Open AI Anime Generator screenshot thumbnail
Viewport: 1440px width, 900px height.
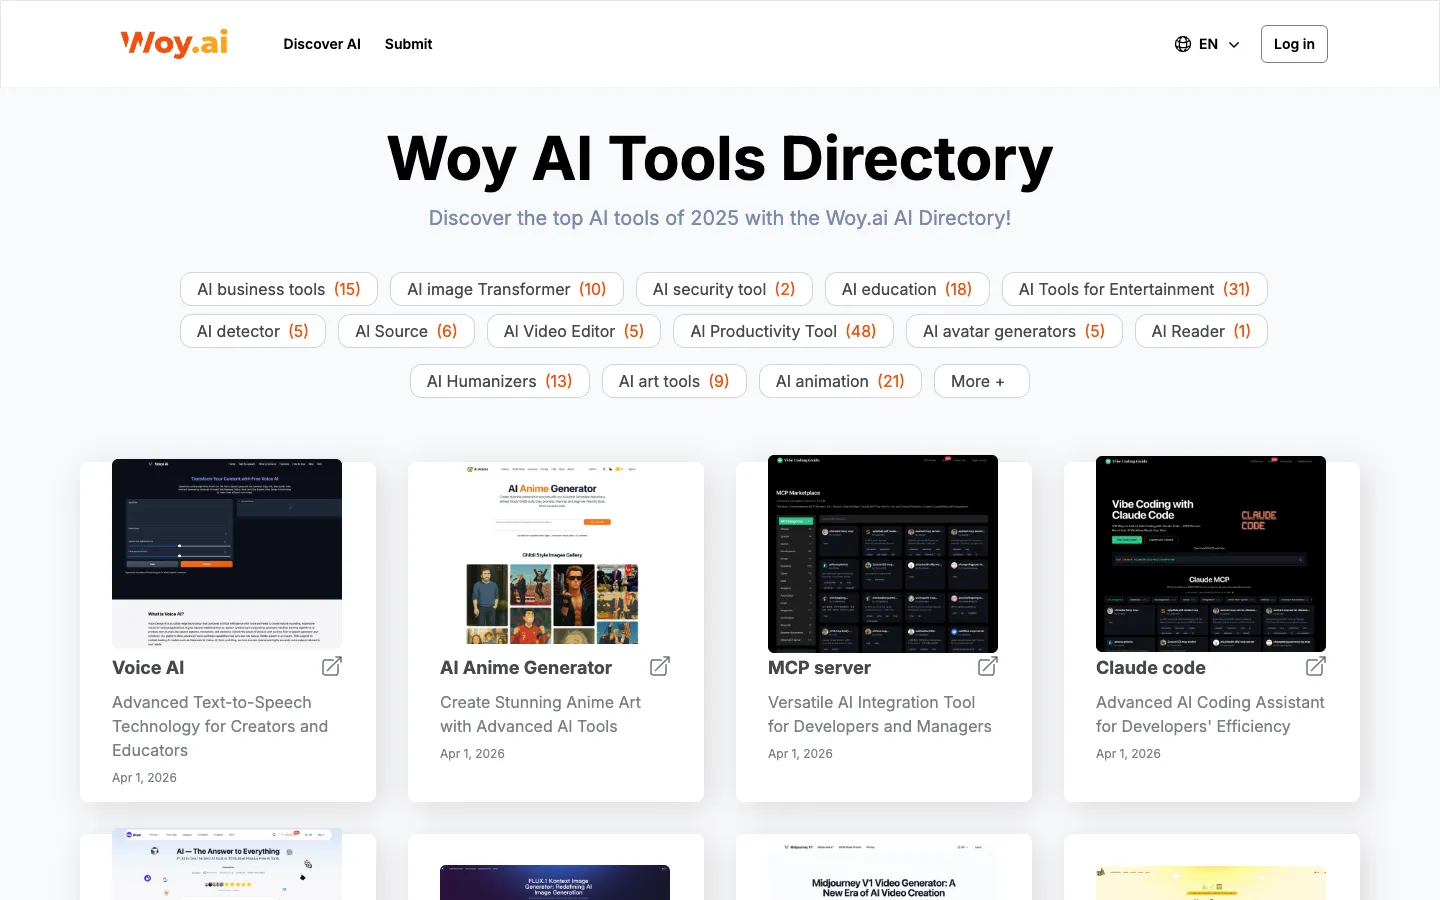[x=555, y=553]
